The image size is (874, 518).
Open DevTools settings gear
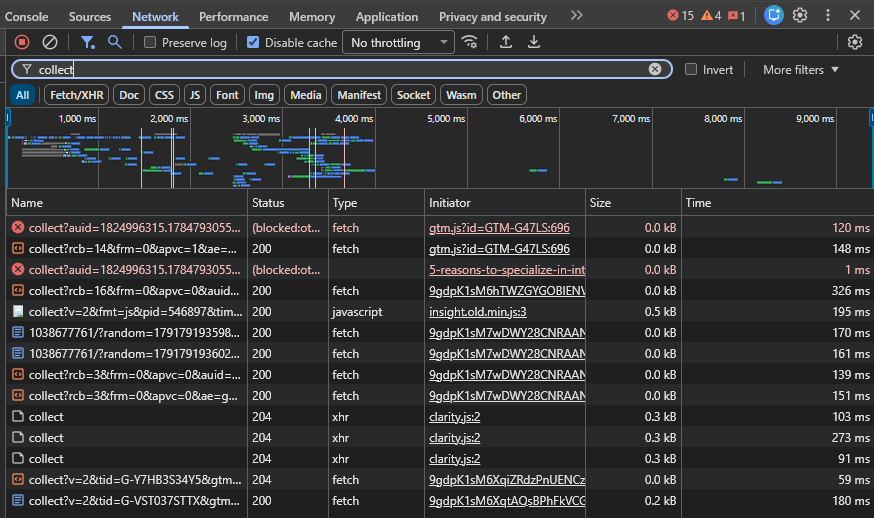point(800,15)
